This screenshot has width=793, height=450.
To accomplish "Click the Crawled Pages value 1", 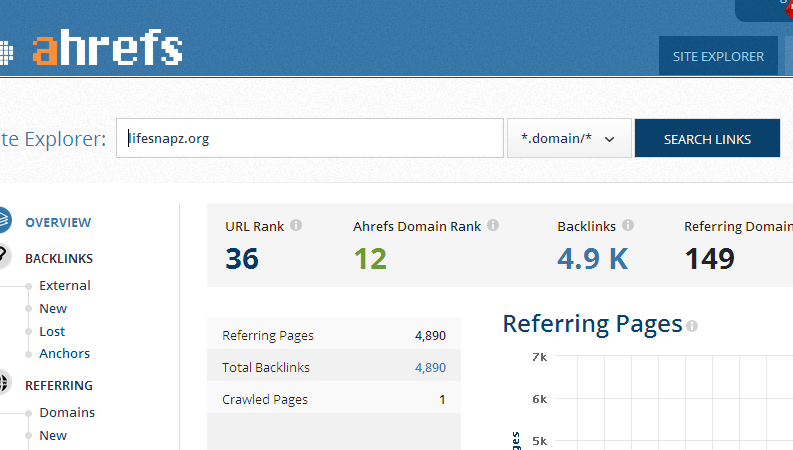I will 442,399.
